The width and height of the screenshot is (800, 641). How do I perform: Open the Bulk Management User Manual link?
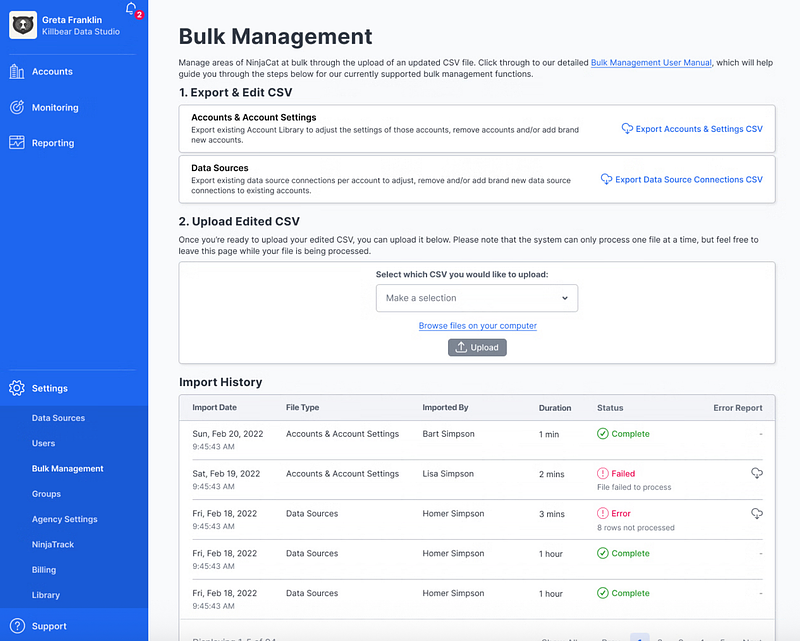click(651, 63)
